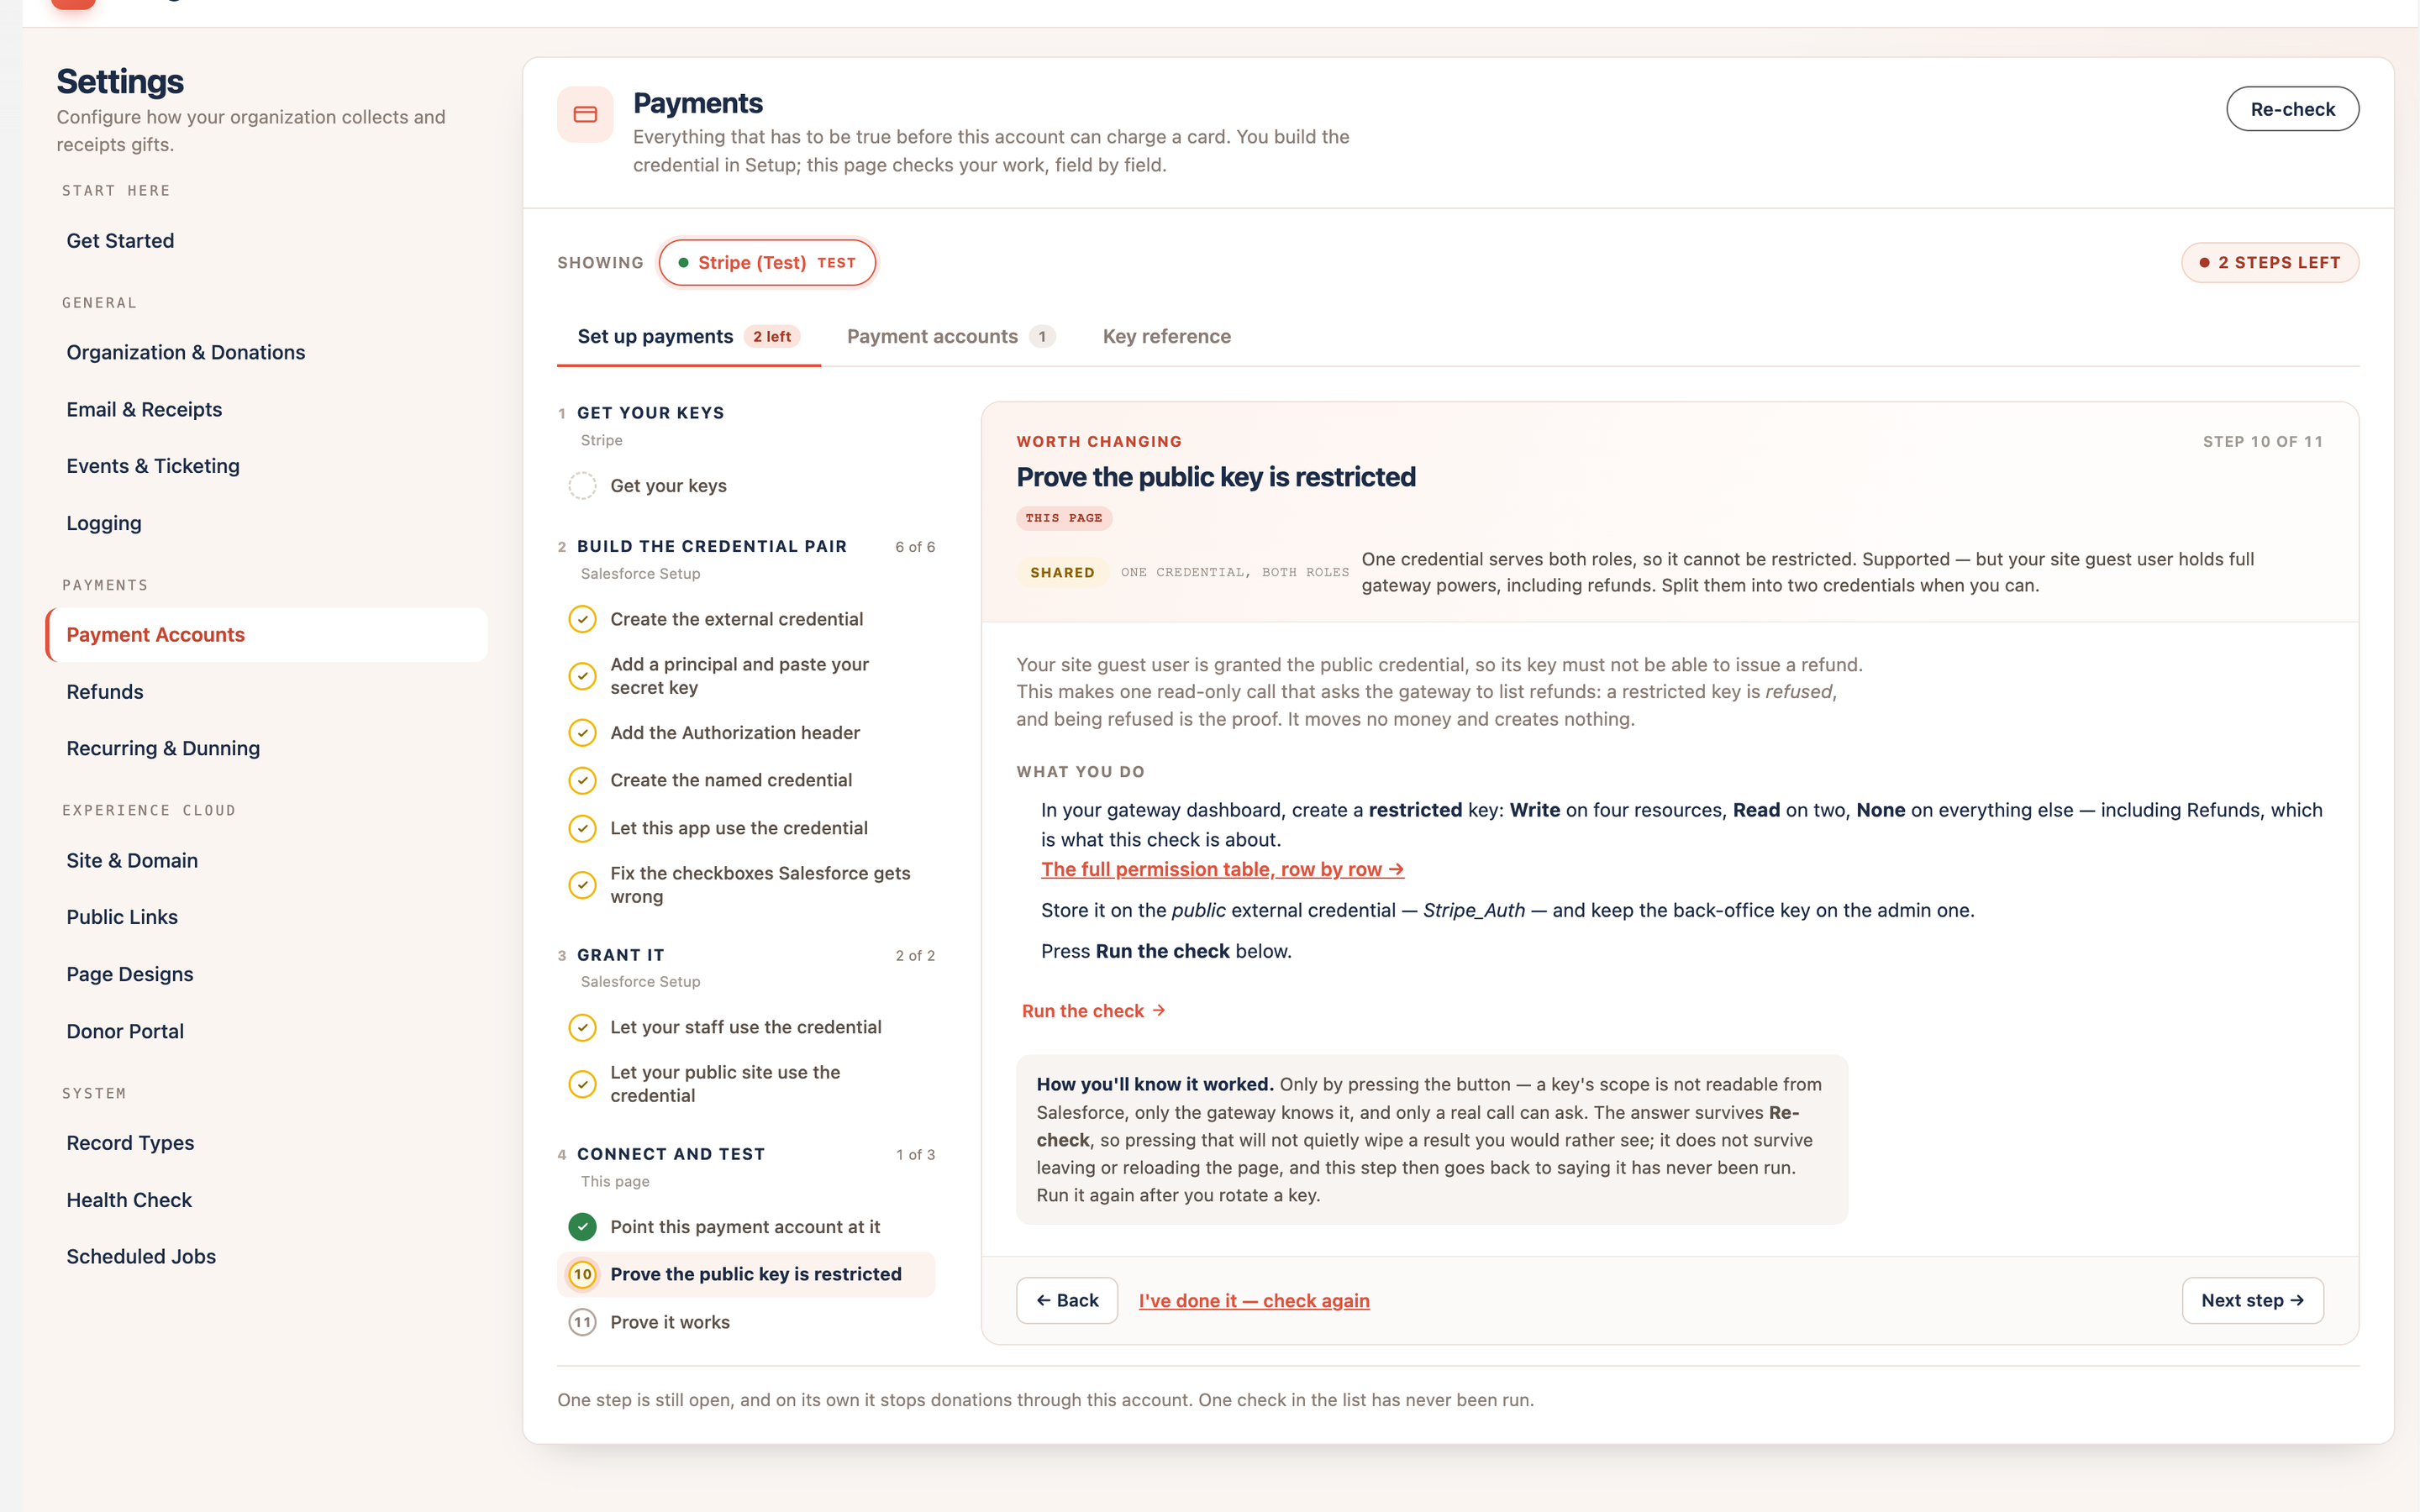Go to Recurring & Dunning settings
The image size is (2420, 1512).
(x=266, y=748)
